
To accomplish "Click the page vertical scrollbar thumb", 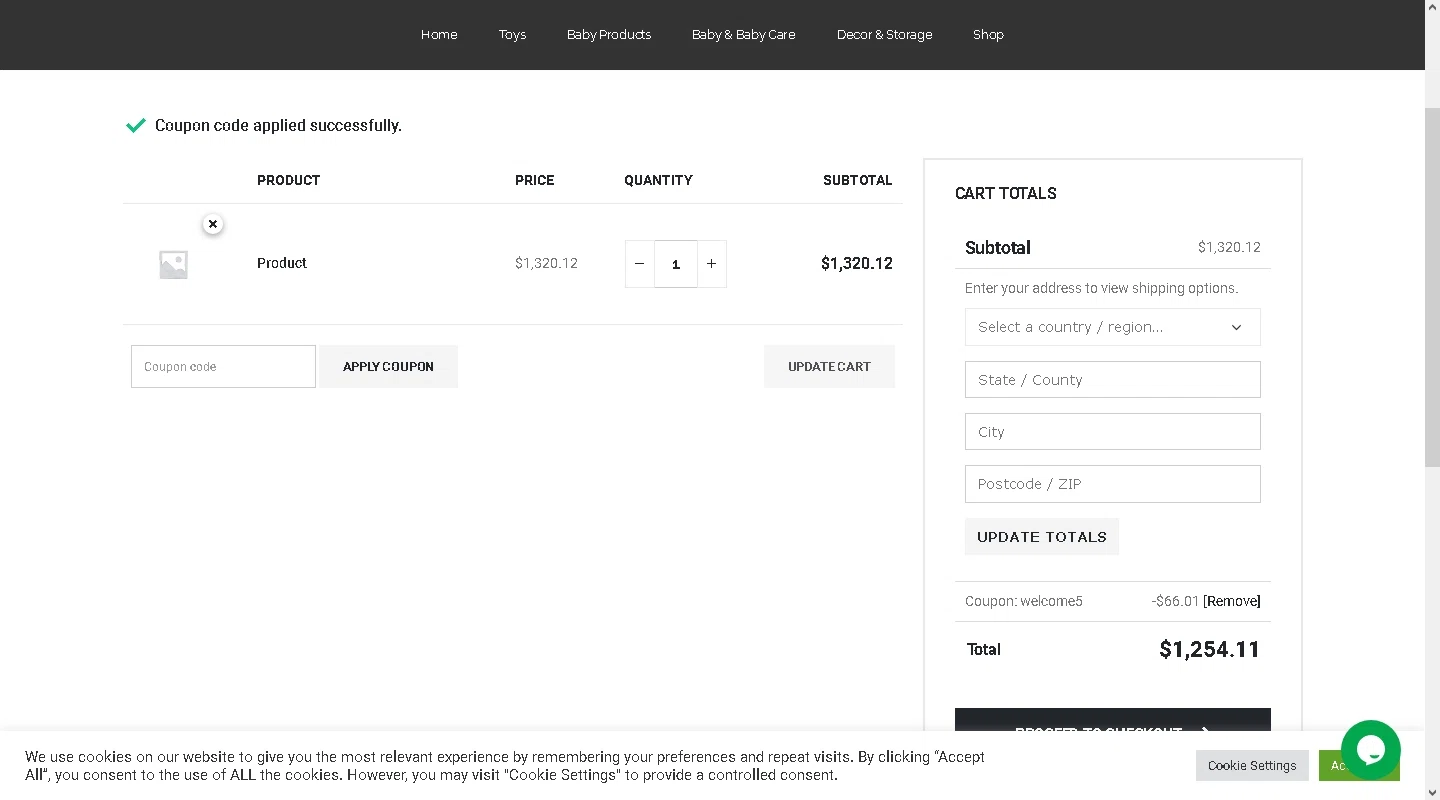I will [1432, 287].
